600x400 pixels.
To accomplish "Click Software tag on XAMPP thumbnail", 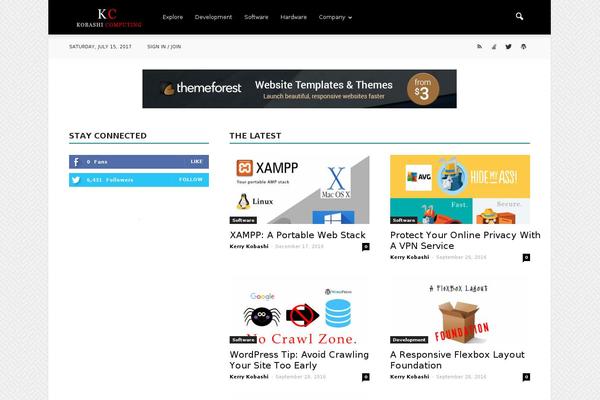I will click(243, 220).
